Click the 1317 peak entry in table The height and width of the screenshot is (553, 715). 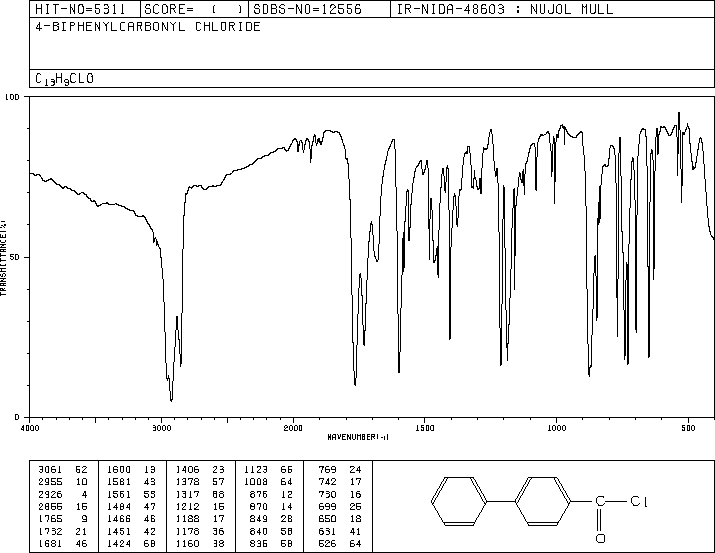200,494
